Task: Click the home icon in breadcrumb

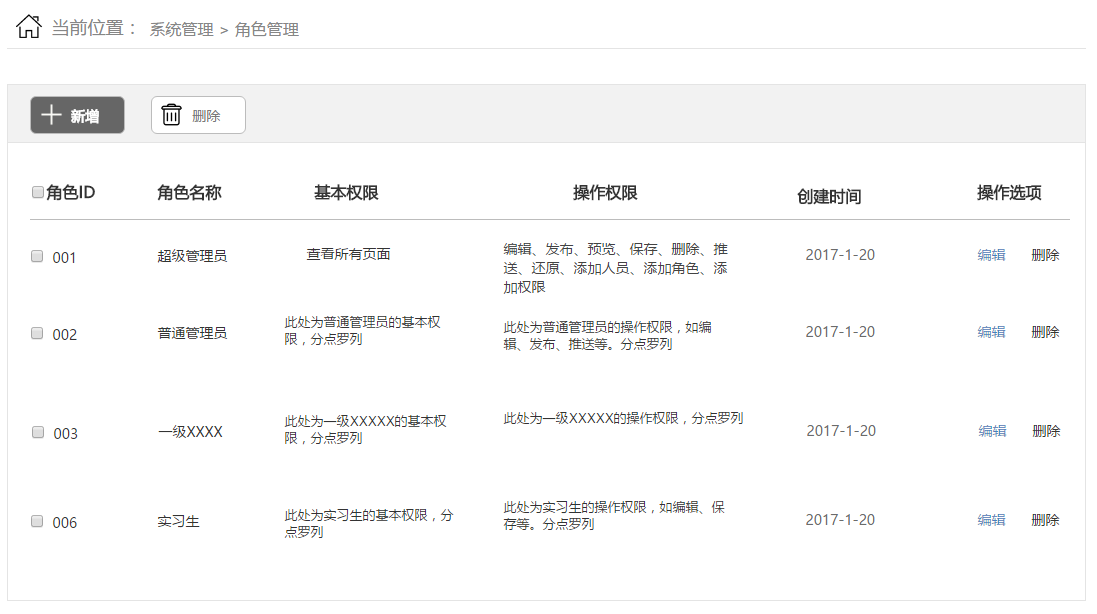Action: pyautogui.click(x=29, y=27)
